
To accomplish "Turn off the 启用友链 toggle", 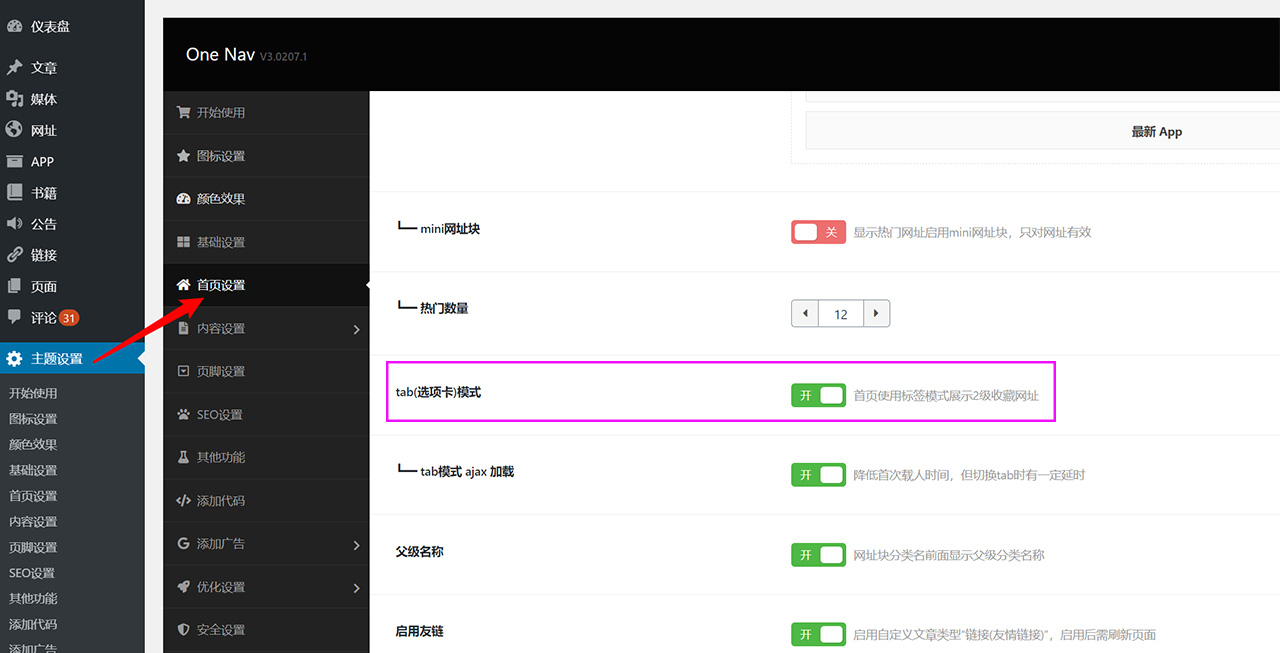I will (818, 634).
